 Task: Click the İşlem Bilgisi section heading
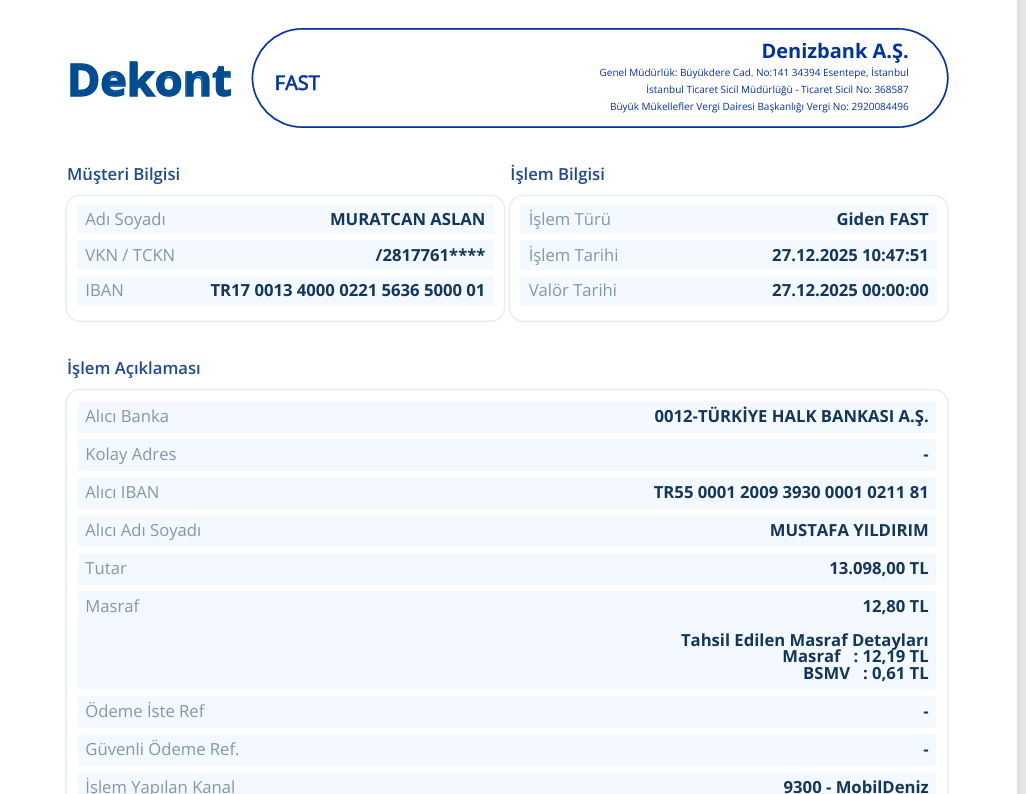[557, 174]
